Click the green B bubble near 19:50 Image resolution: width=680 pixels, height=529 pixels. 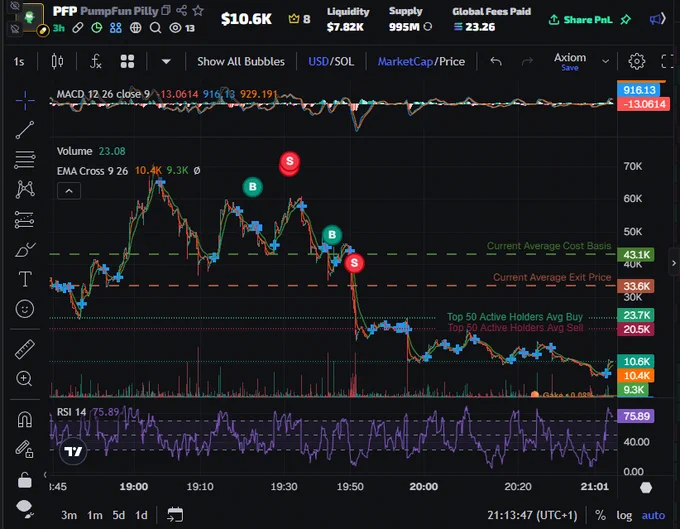(x=332, y=235)
